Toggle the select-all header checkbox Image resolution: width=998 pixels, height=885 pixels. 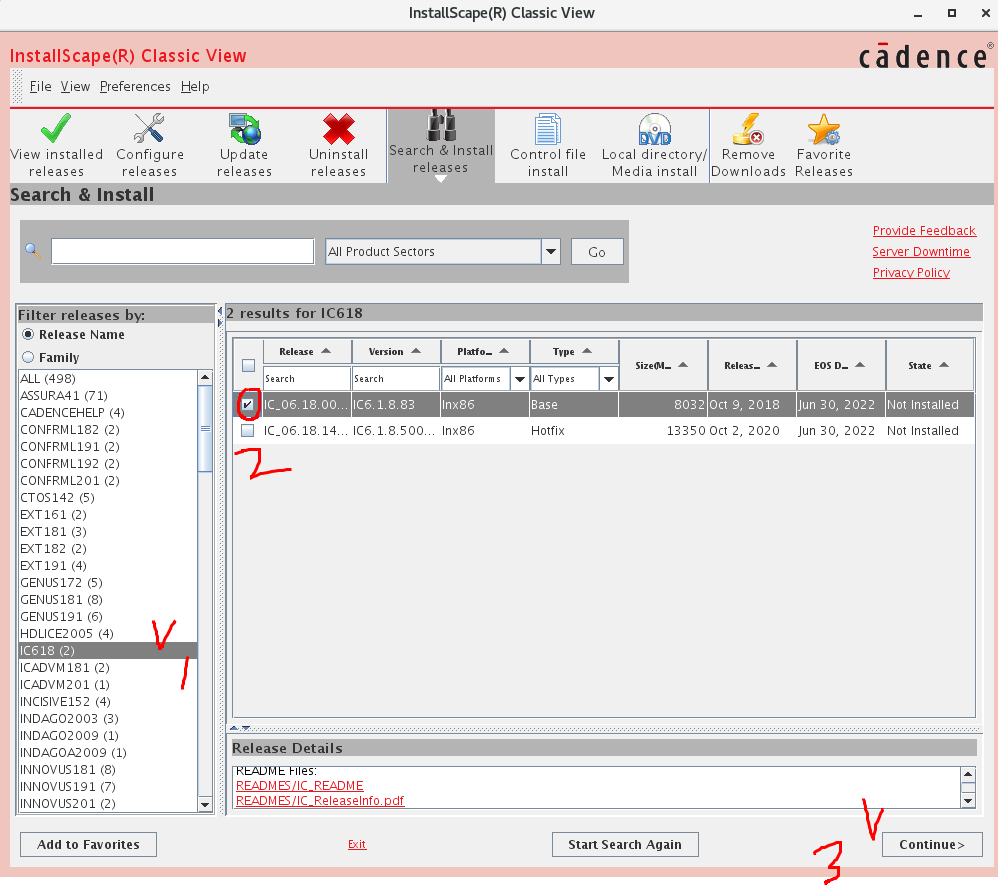[248, 365]
